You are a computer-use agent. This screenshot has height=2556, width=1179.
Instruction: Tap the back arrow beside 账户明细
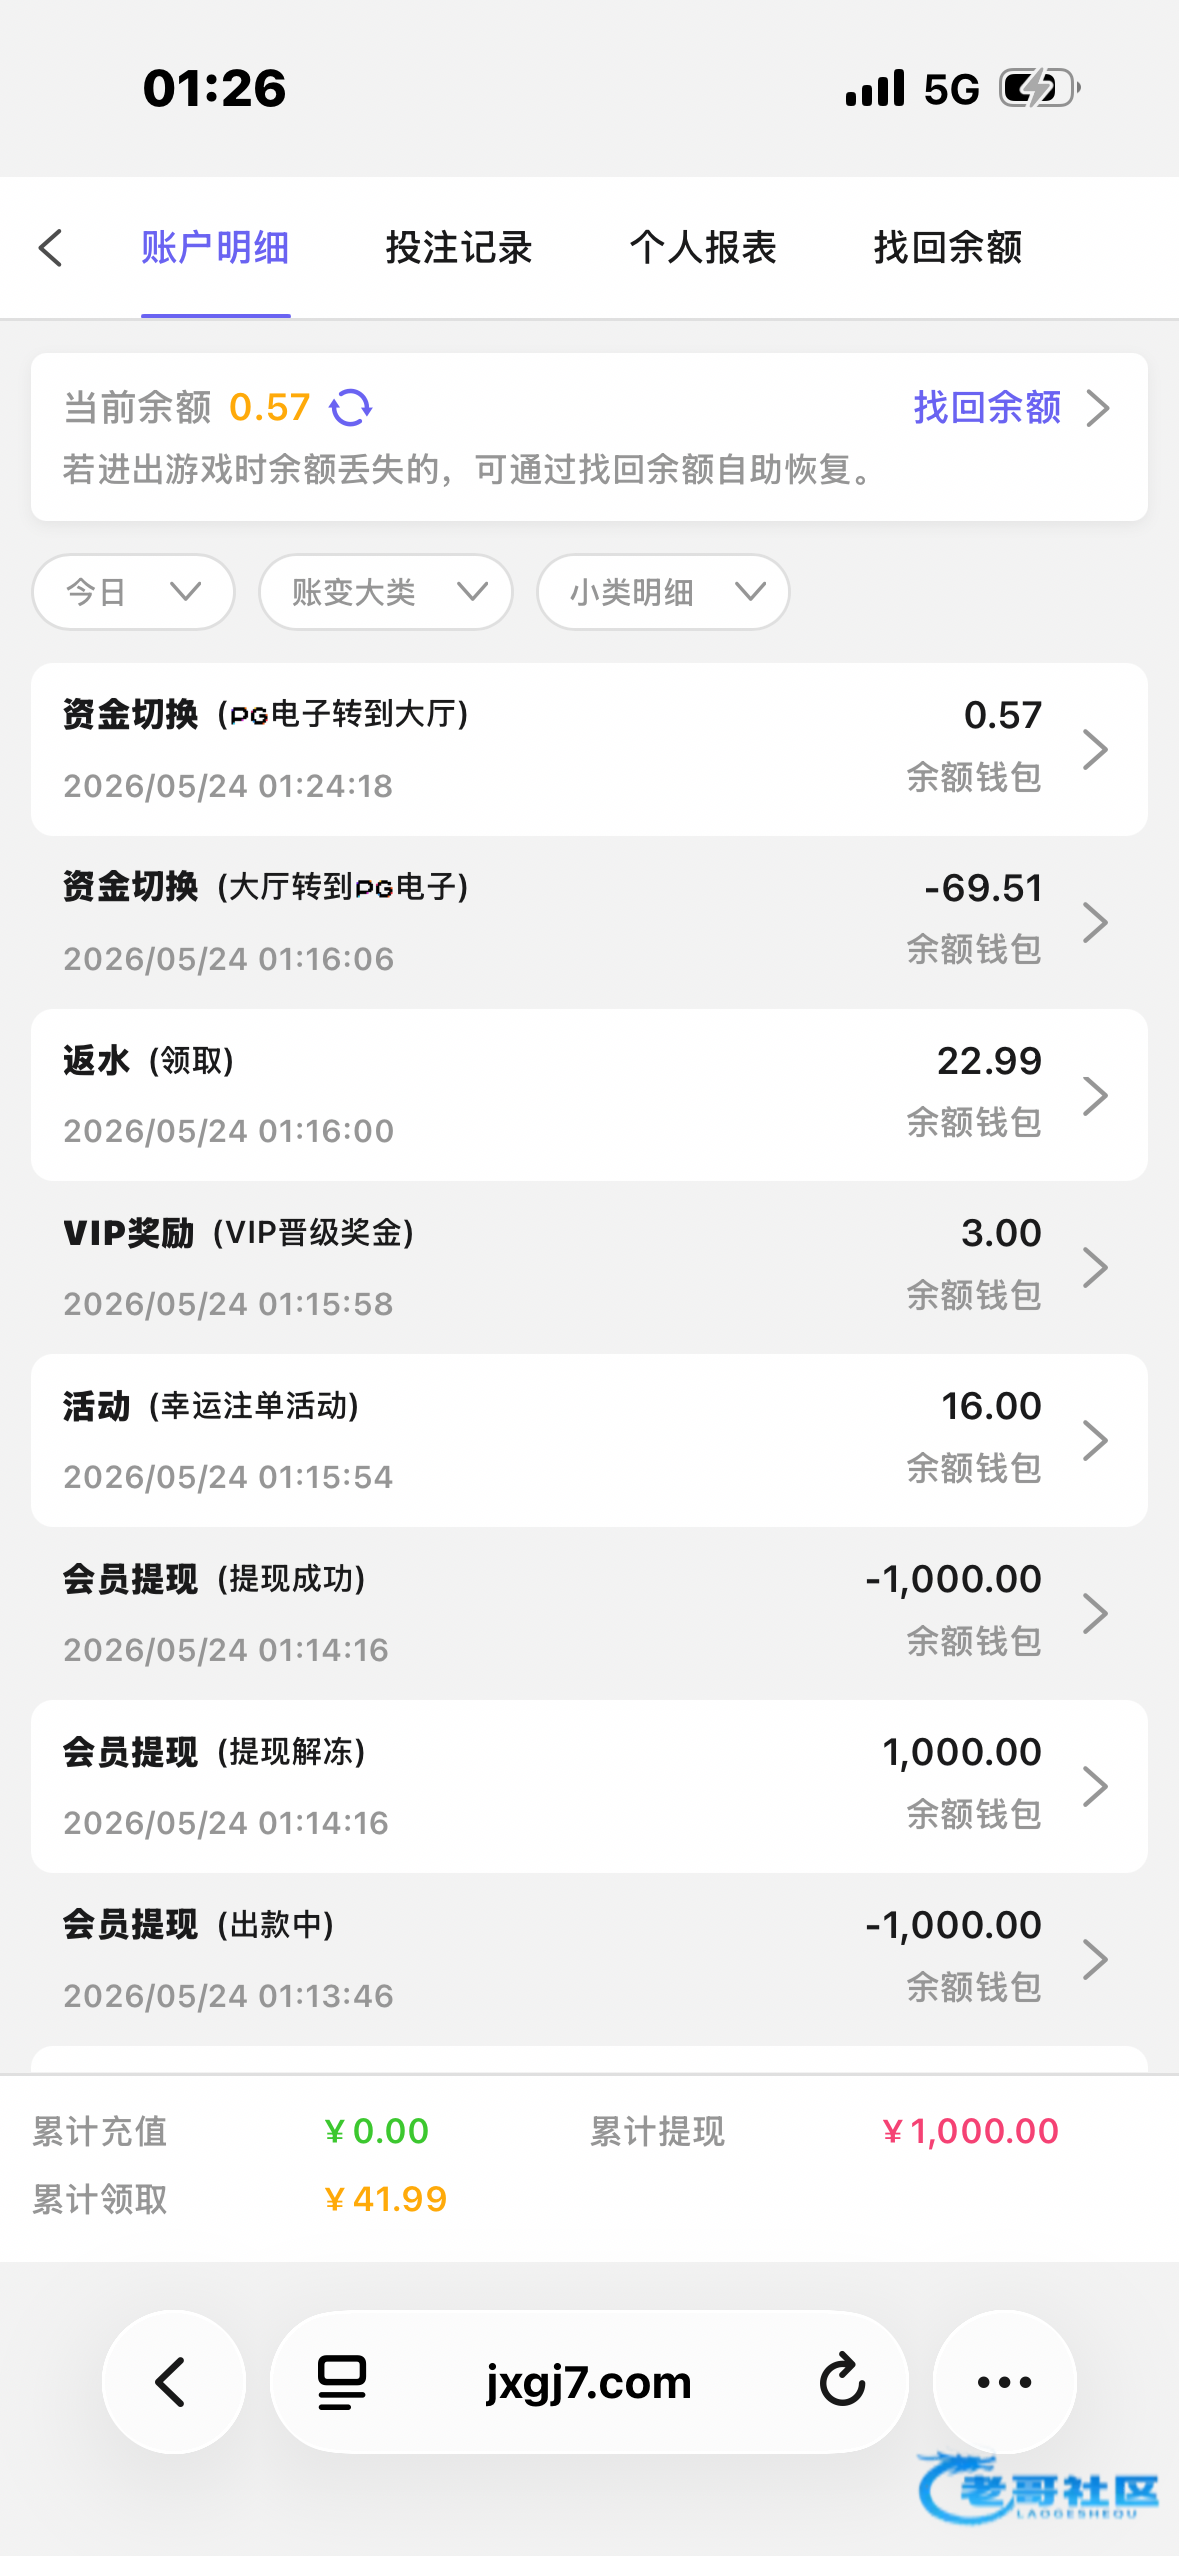click(x=50, y=248)
